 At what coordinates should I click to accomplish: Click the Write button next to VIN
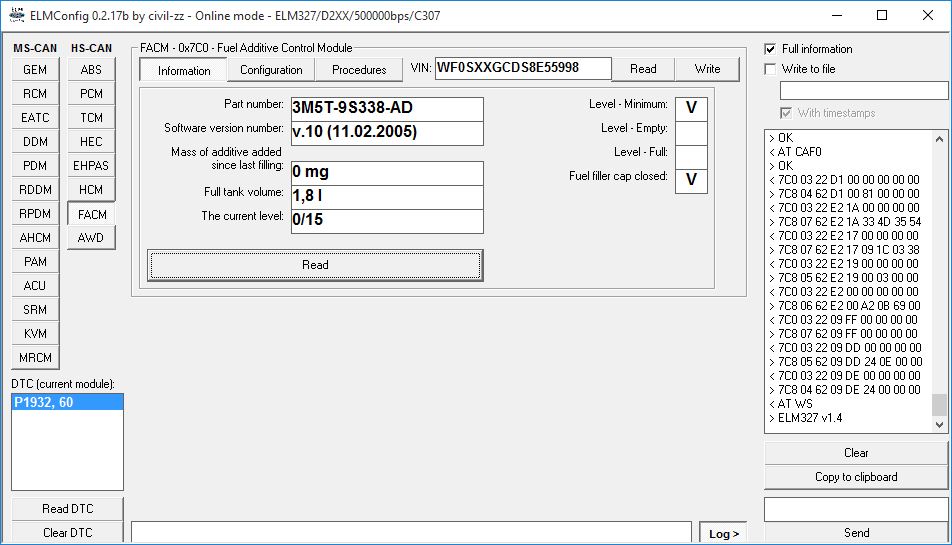[x=707, y=69]
